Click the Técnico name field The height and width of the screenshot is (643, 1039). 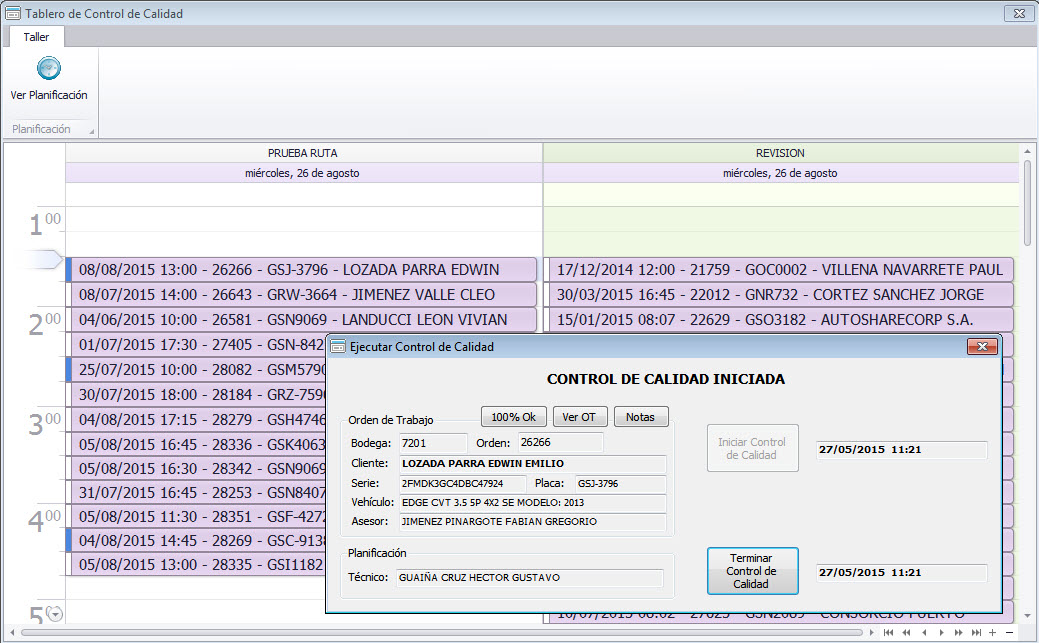529,578
